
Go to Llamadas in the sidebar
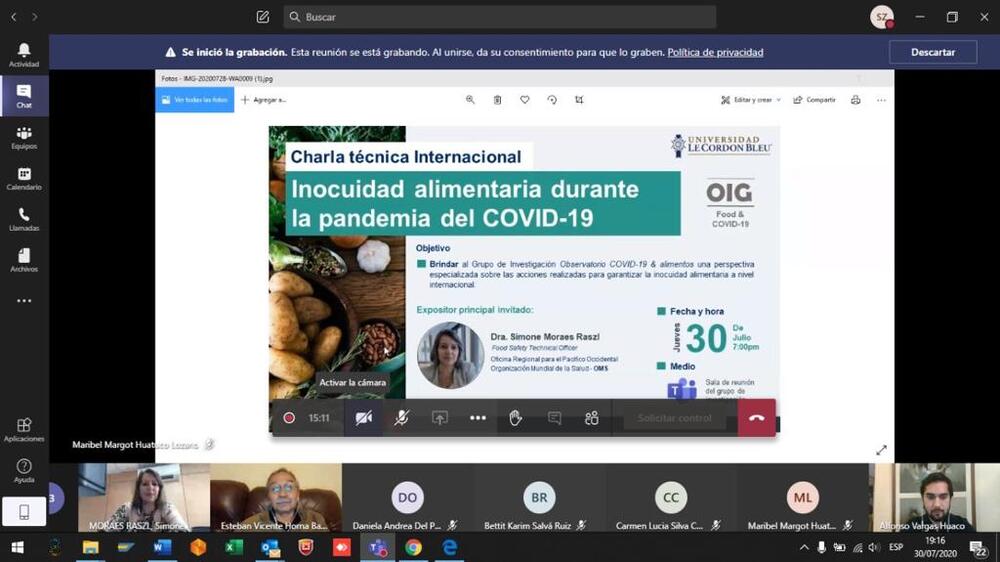click(x=24, y=220)
